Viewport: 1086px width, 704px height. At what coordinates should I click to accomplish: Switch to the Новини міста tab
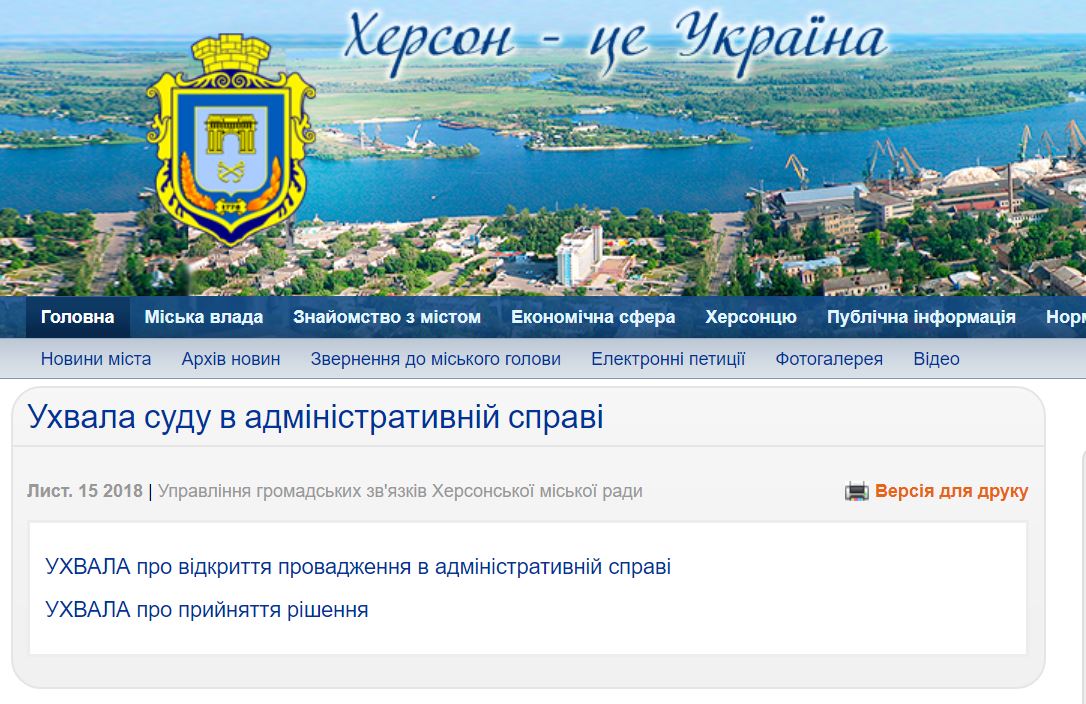point(96,359)
